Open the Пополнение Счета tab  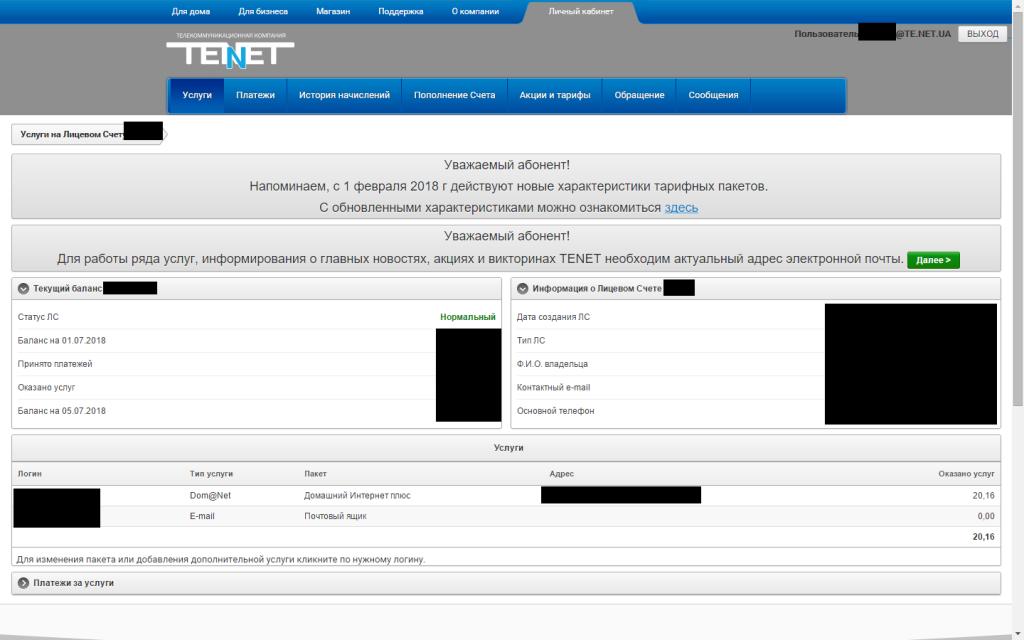click(455, 95)
